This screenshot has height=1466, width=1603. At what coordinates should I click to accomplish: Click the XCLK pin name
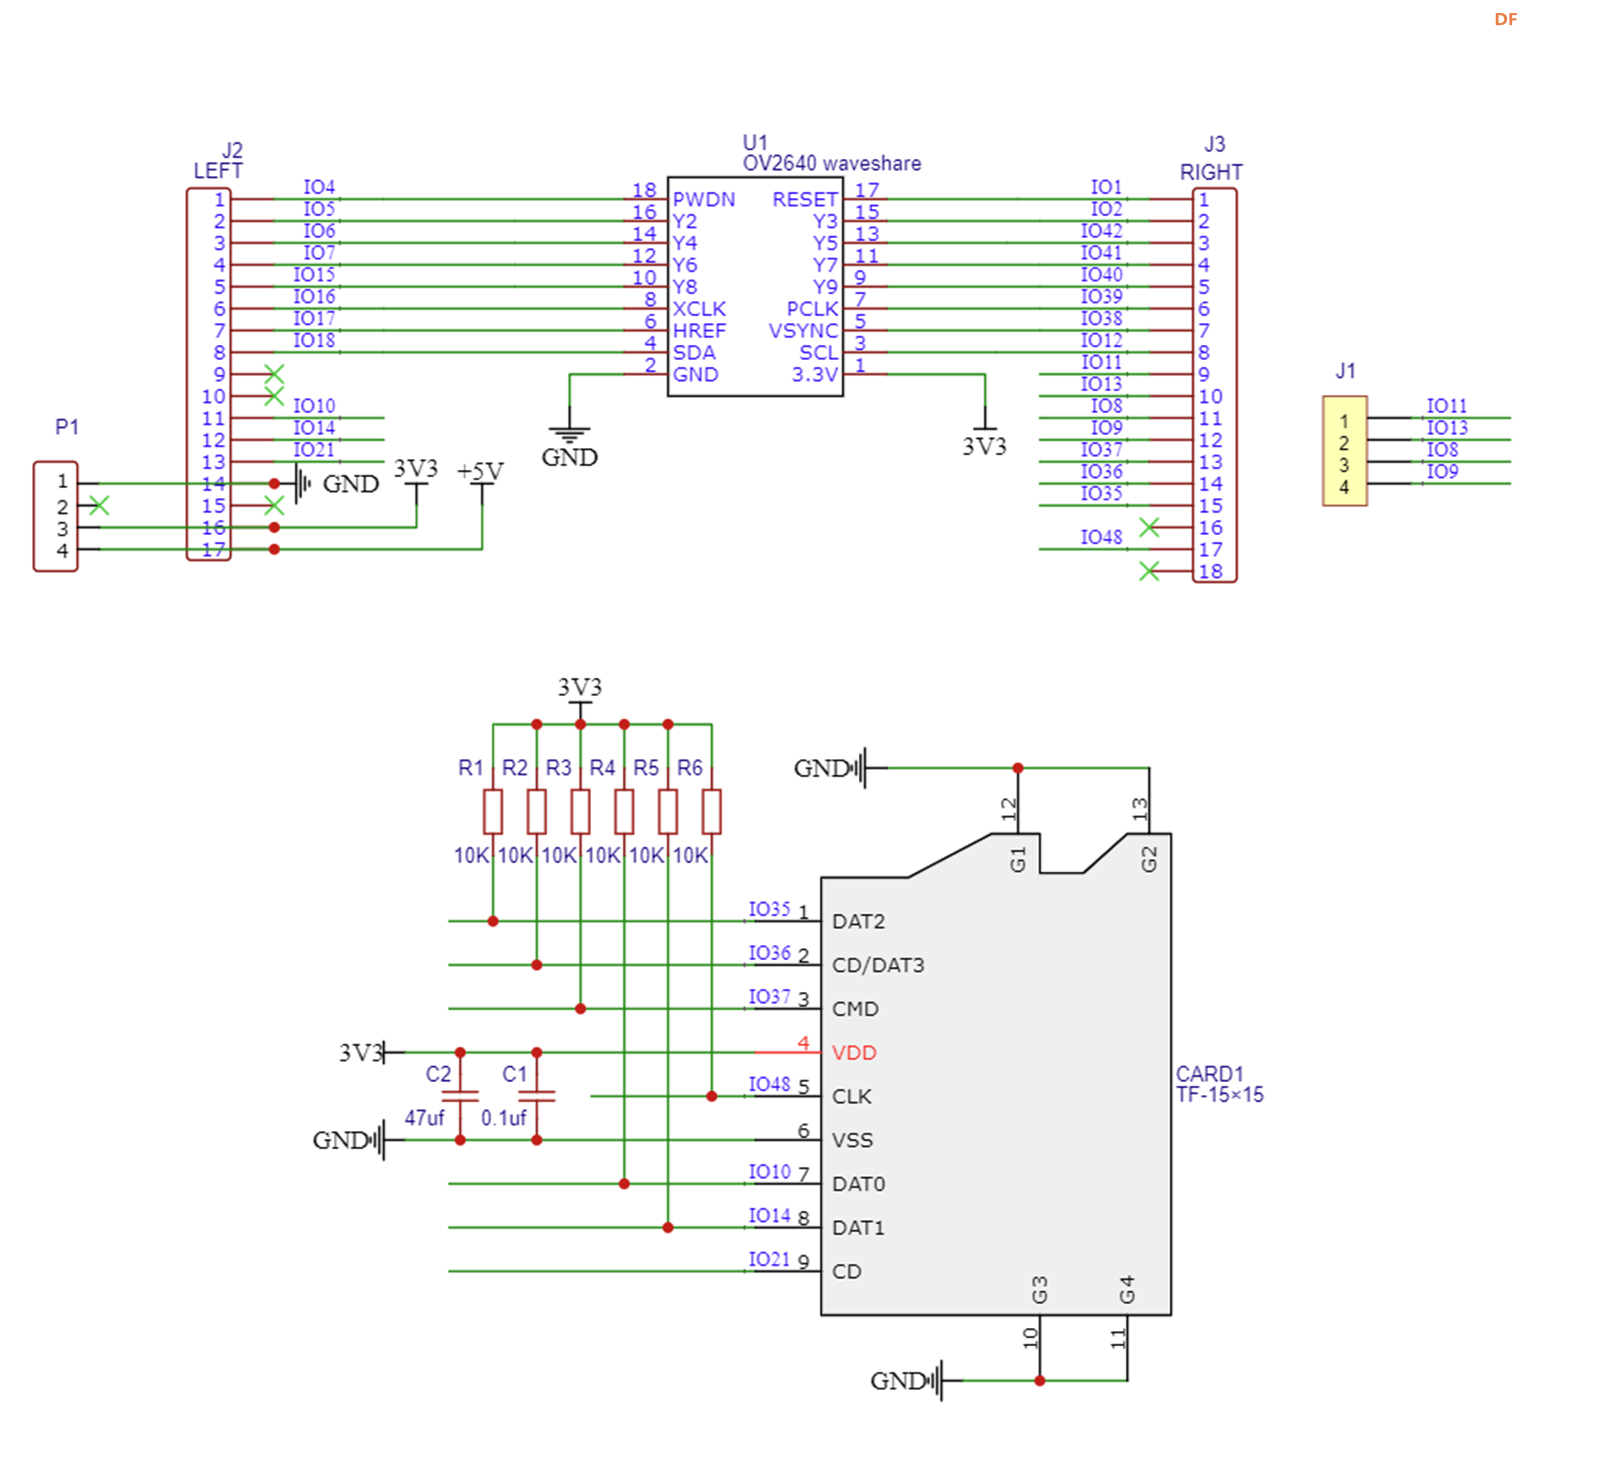[x=699, y=309]
